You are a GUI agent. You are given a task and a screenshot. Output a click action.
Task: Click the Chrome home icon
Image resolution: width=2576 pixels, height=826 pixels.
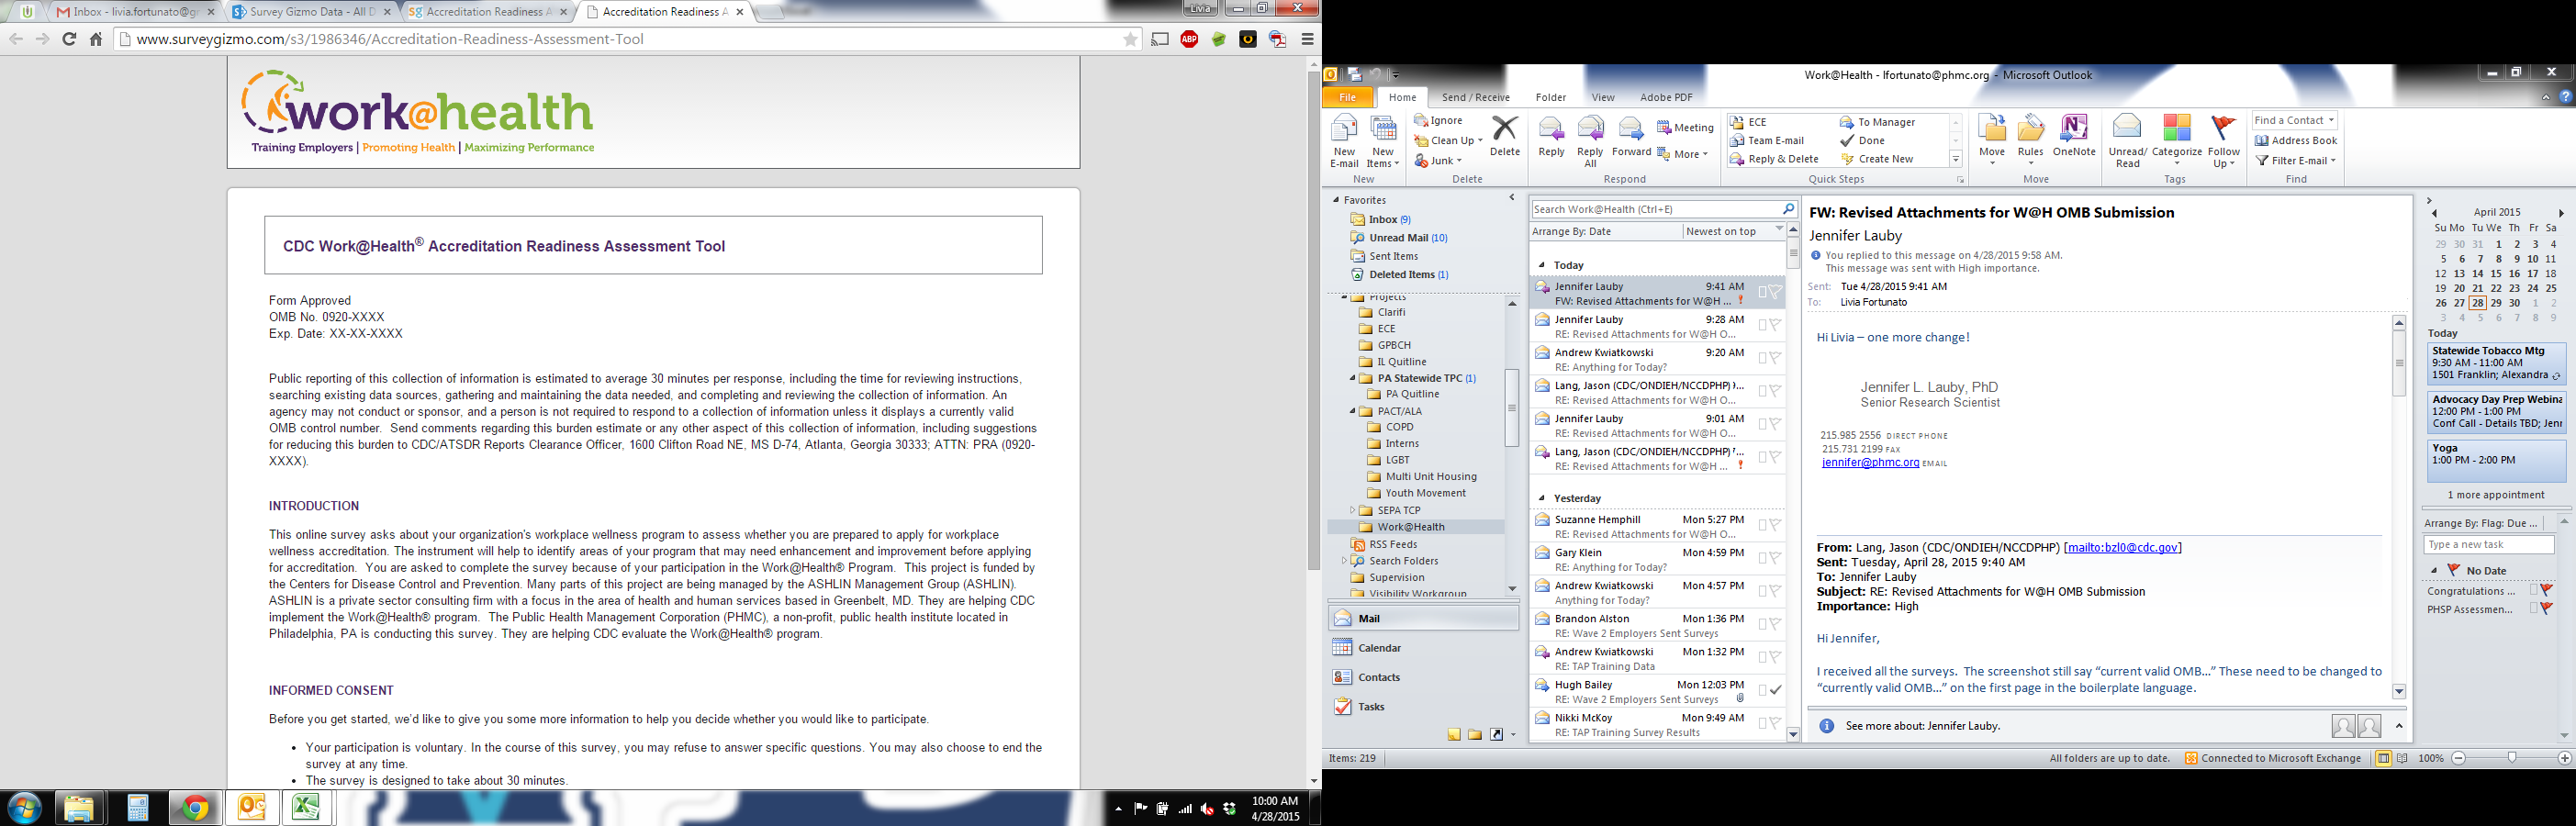click(x=96, y=39)
